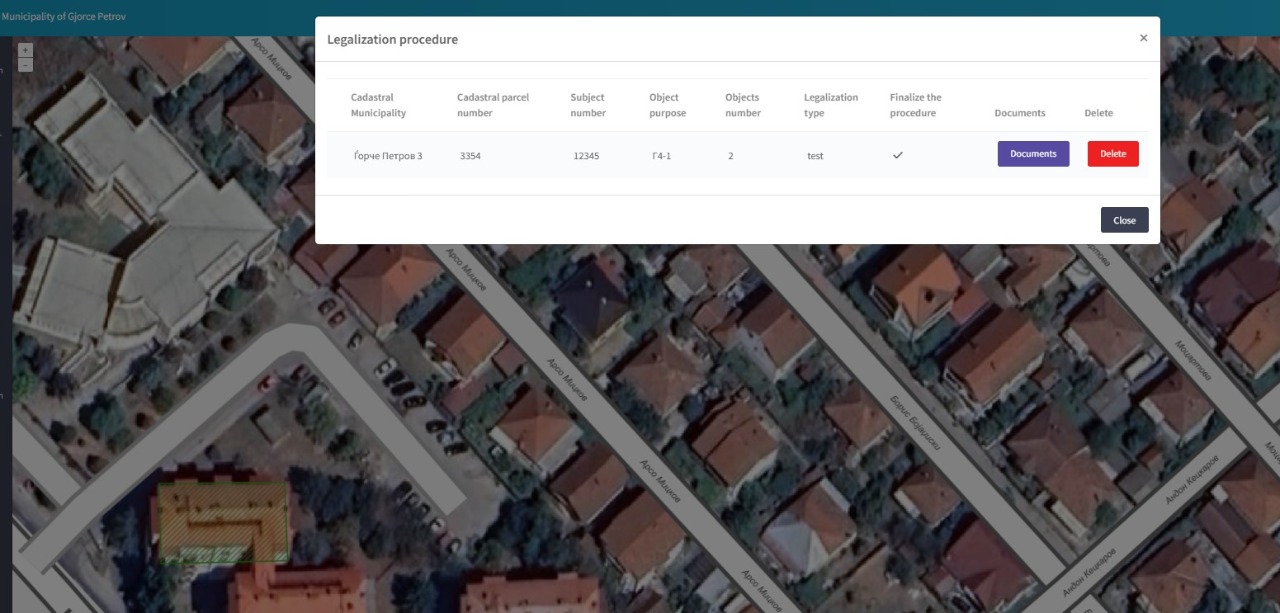Screen dimensions: 1280x613
Task: Click the objects number value 2
Action: click(731, 156)
